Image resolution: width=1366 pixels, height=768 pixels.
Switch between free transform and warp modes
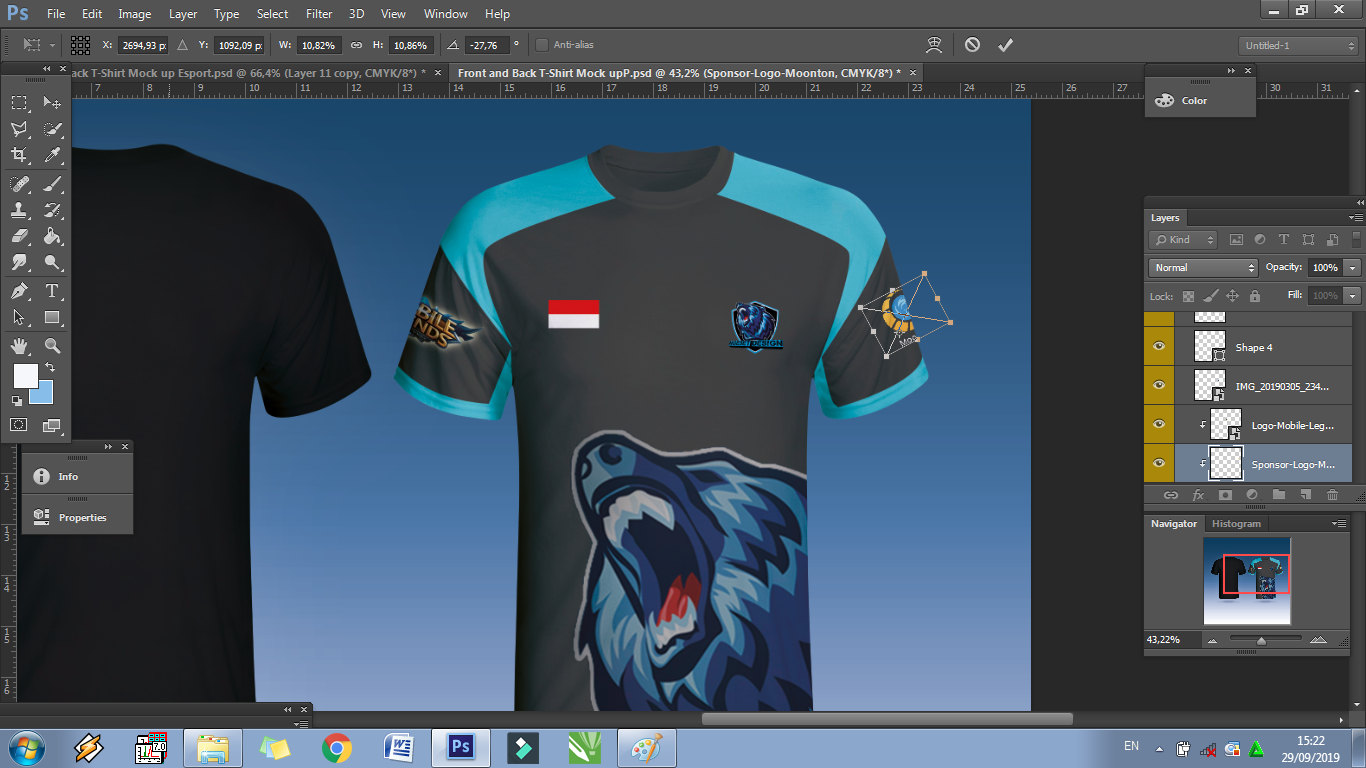pos(935,45)
